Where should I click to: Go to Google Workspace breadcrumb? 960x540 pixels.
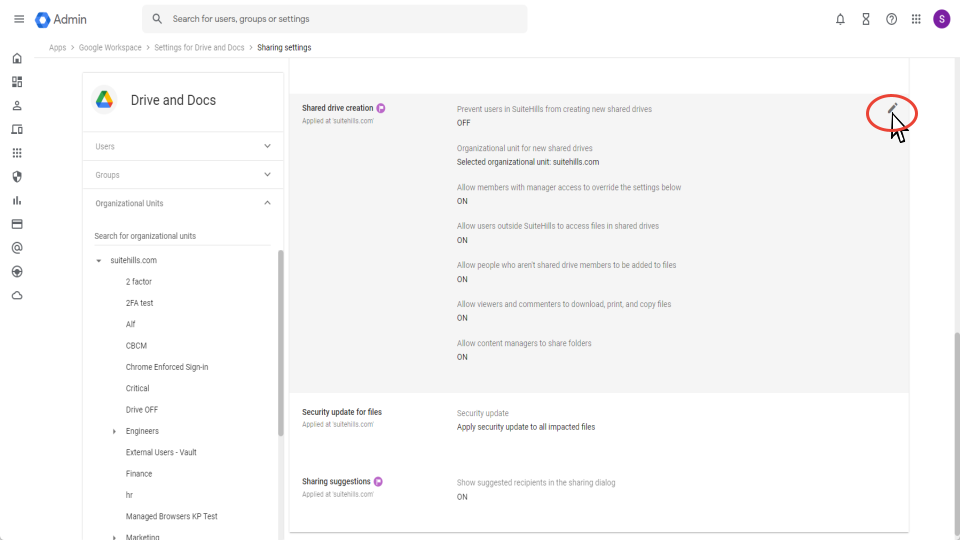point(110,48)
